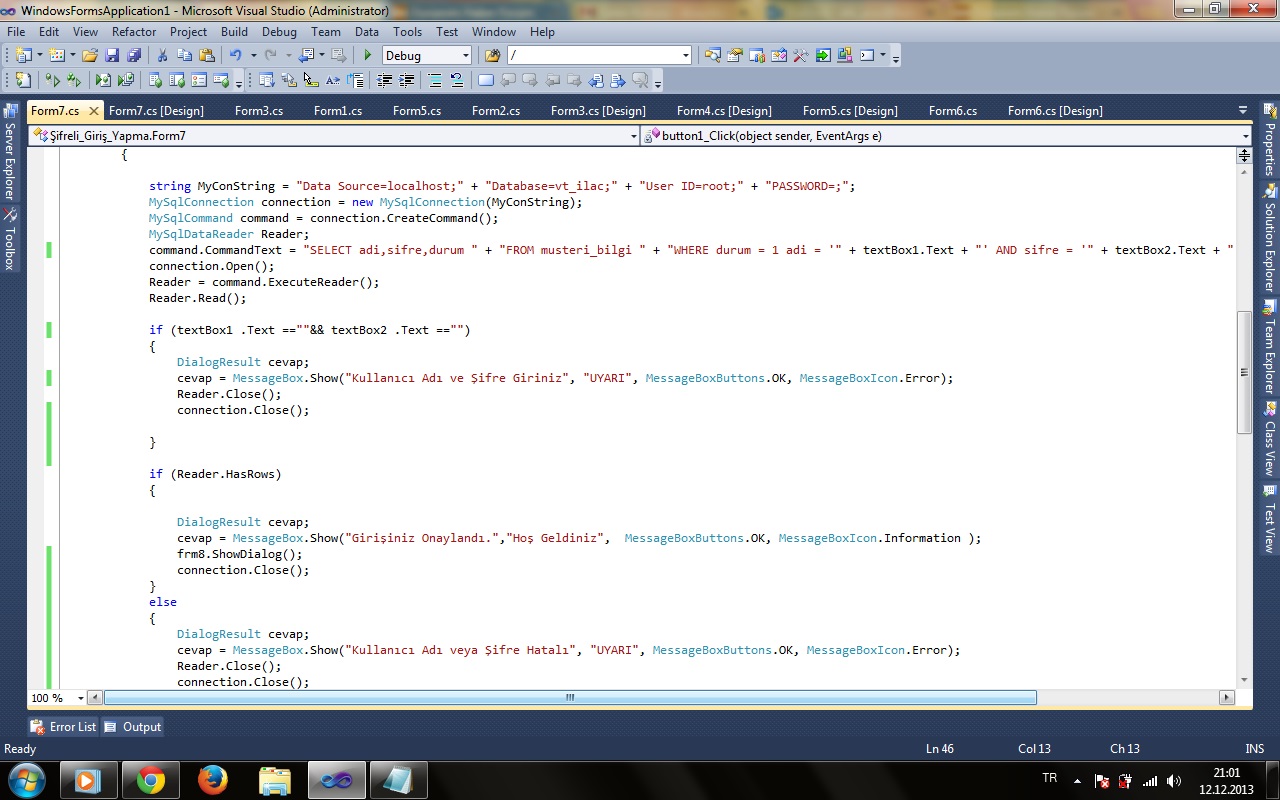Open Google Chrome from the taskbar
Image resolution: width=1280 pixels, height=800 pixels.
coord(151,780)
